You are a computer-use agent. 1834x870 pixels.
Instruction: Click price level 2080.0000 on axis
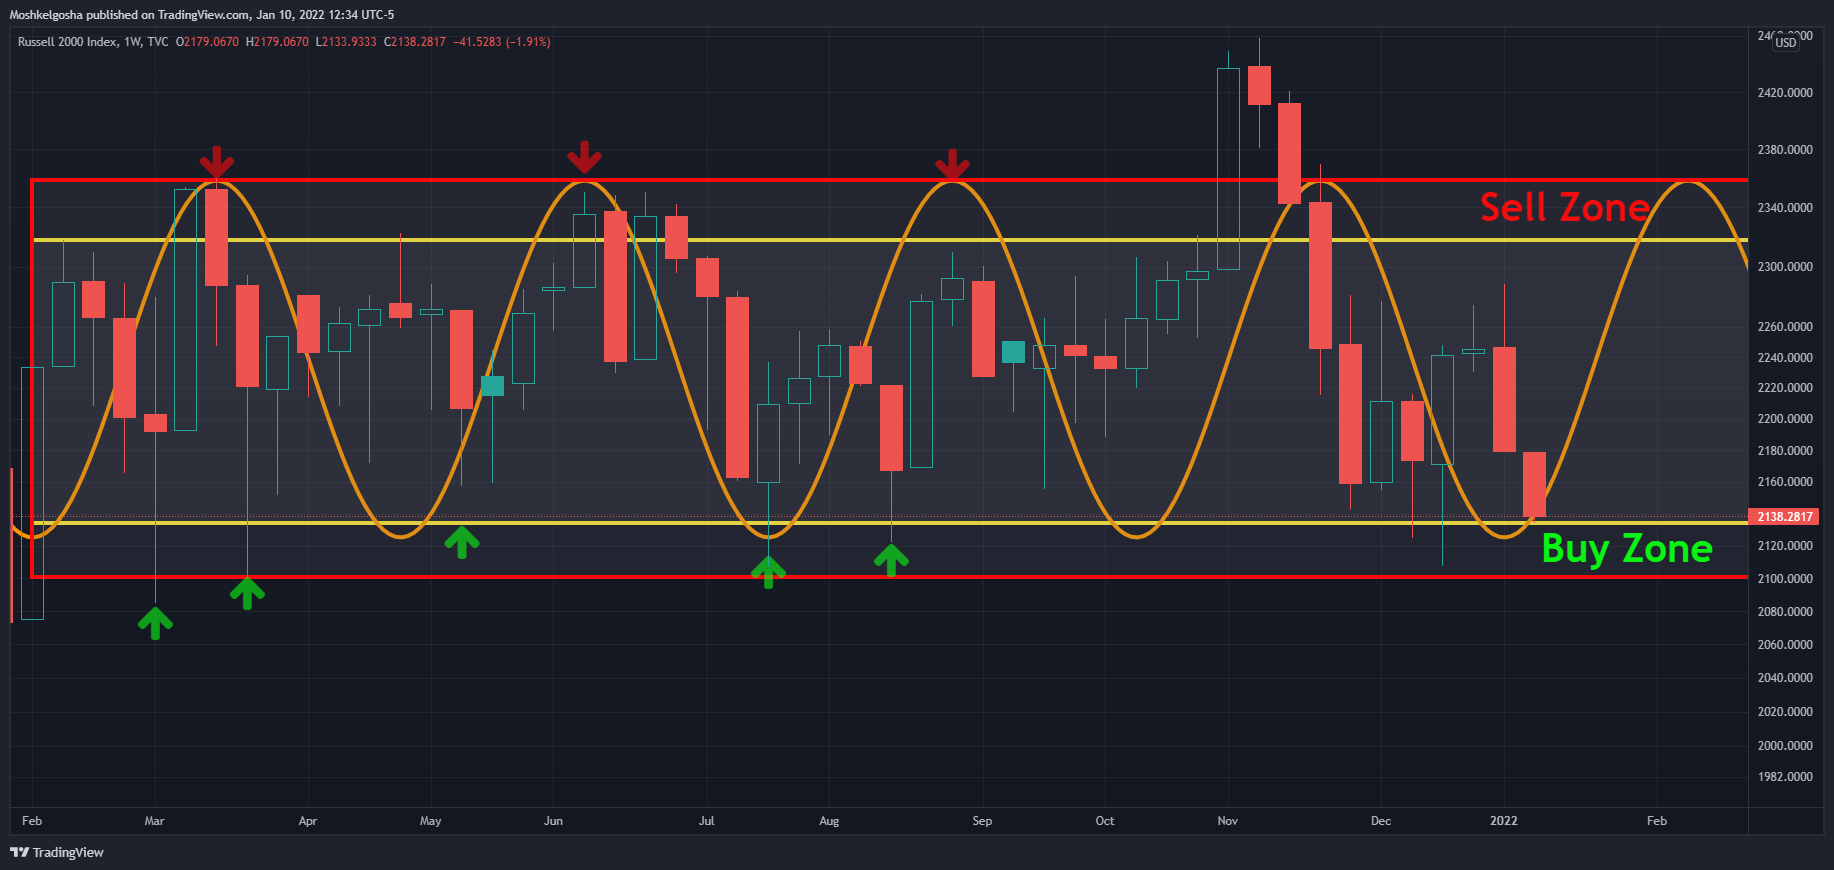click(1785, 612)
